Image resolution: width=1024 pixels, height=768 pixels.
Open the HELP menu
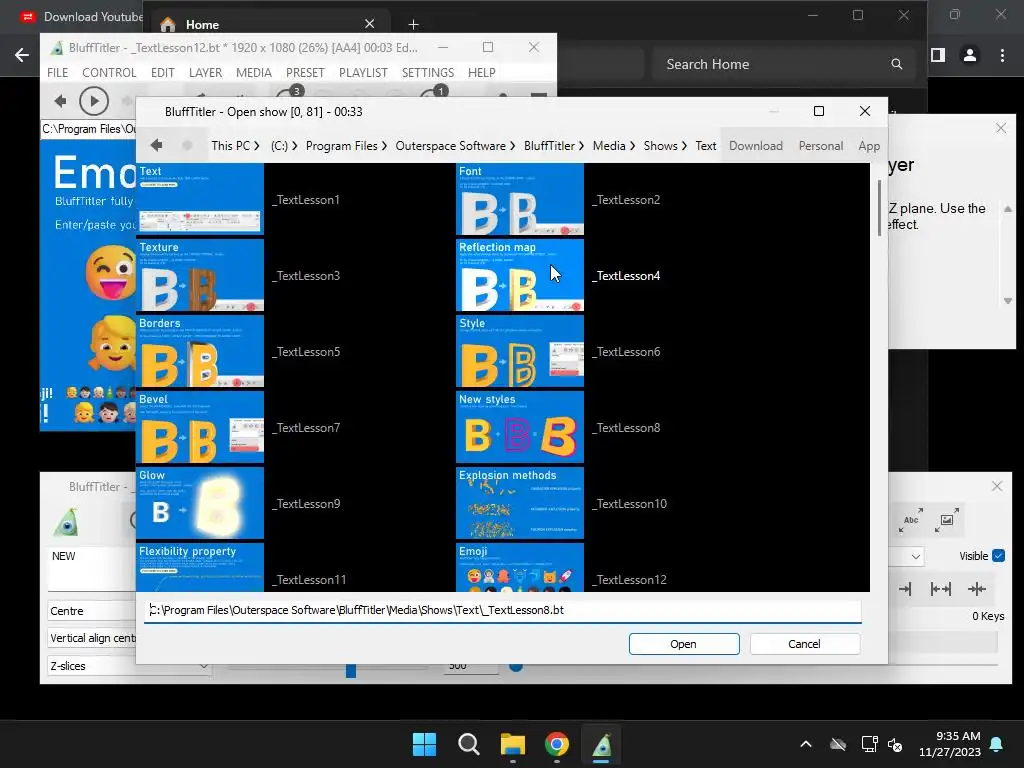pyautogui.click(x=481, y=72)
